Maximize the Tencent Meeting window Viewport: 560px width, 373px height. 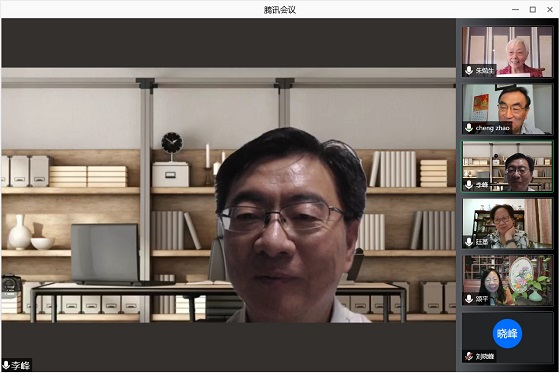coord(532,10)
